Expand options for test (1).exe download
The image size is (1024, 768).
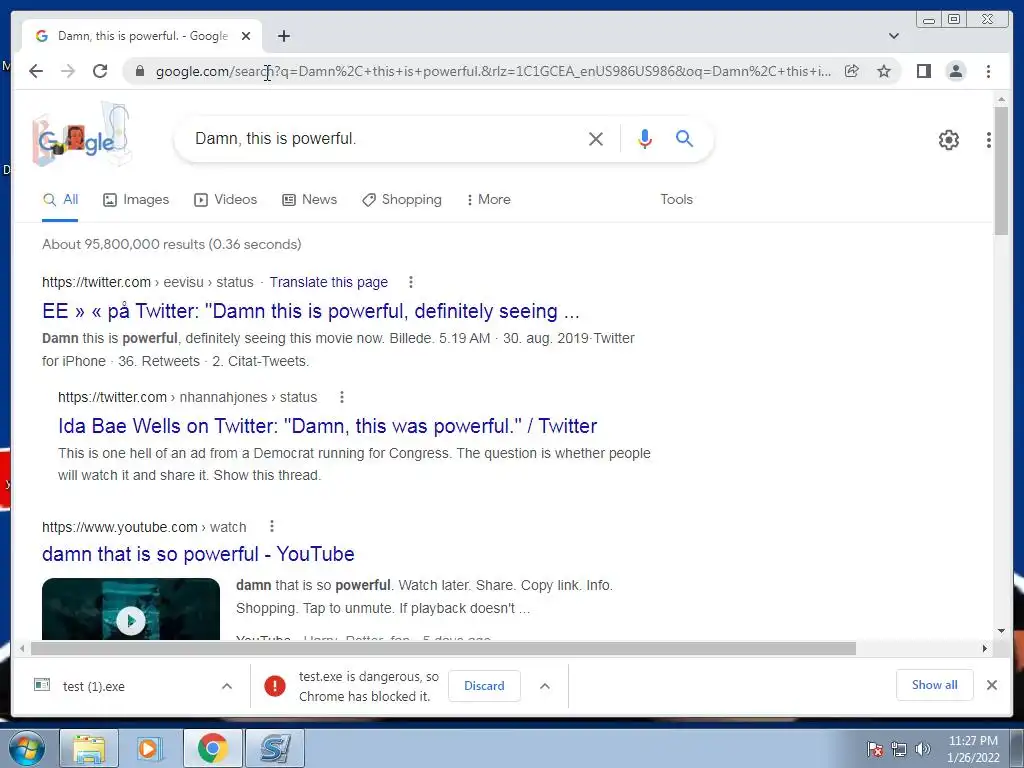[227, 686]
